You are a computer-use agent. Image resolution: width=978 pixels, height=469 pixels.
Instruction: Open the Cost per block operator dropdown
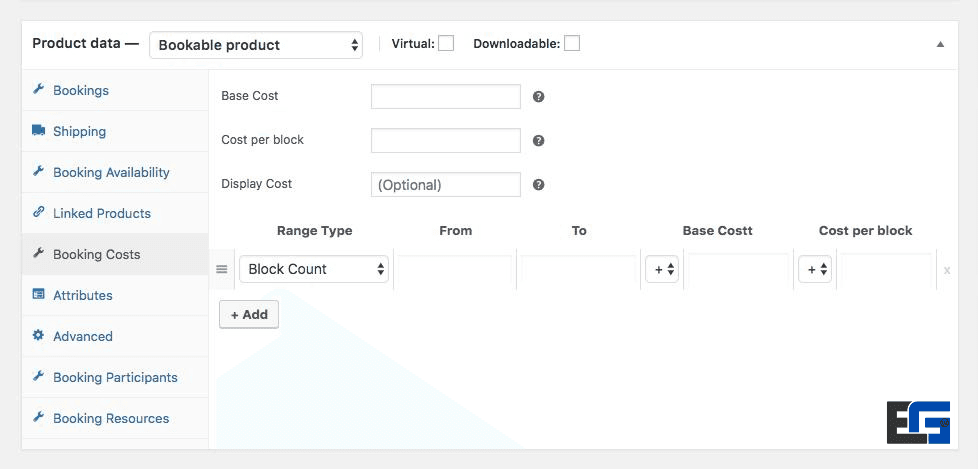pos(814,270)
